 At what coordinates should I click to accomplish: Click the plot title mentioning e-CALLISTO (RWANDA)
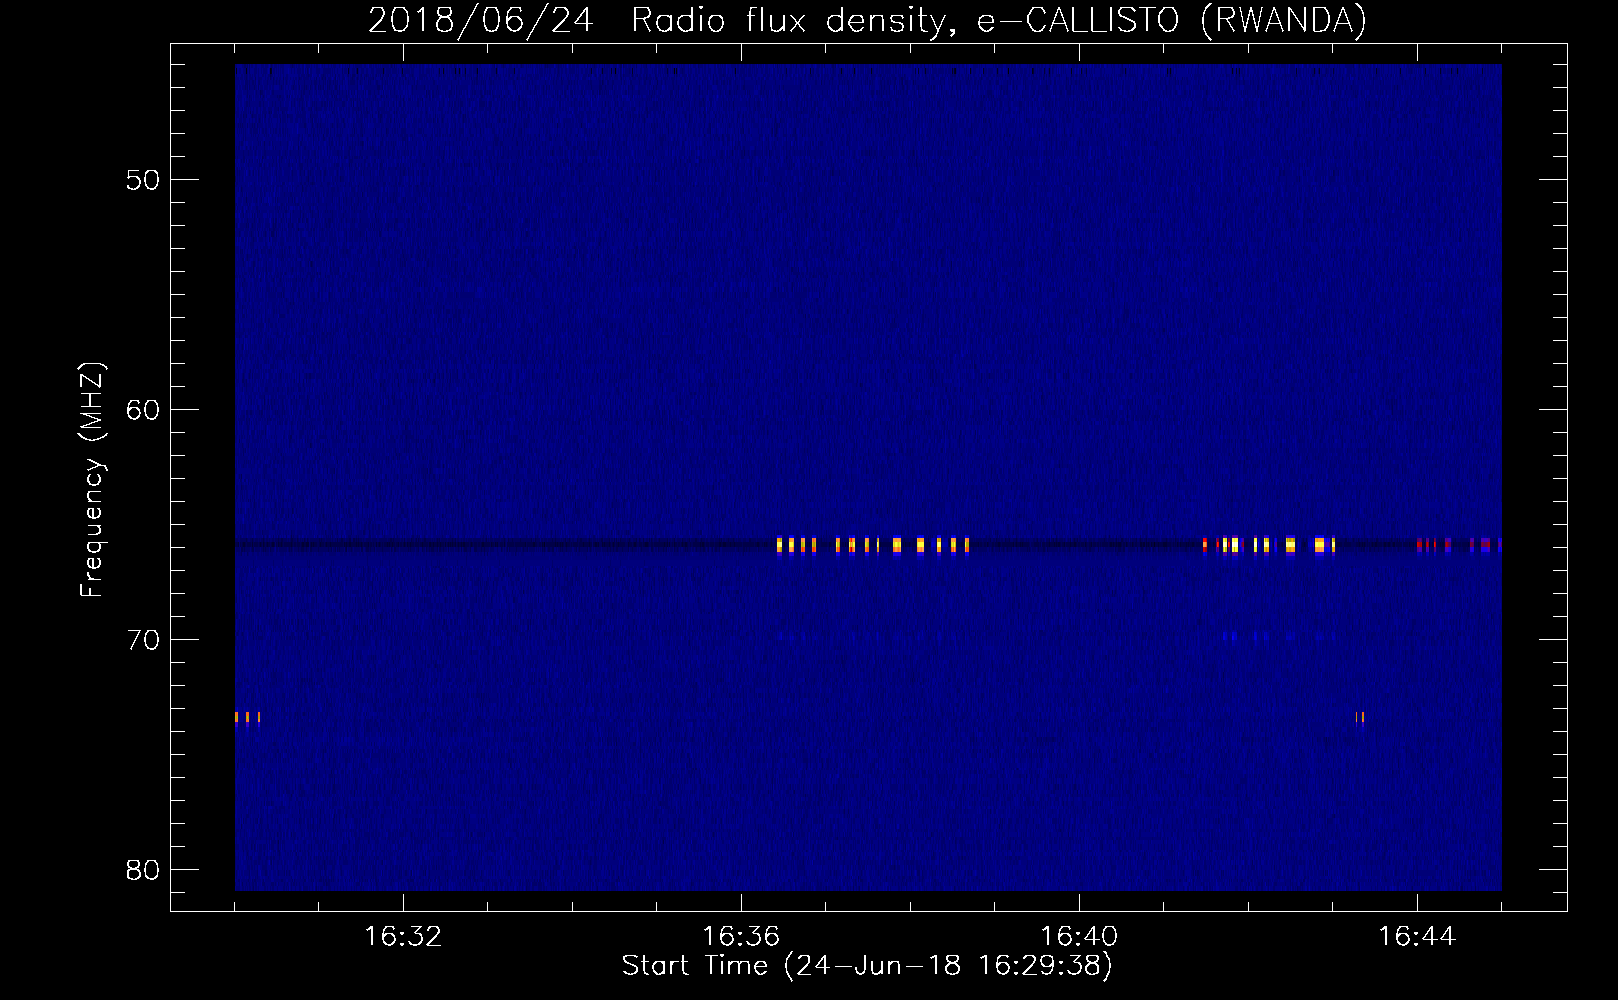click(867, 20)
